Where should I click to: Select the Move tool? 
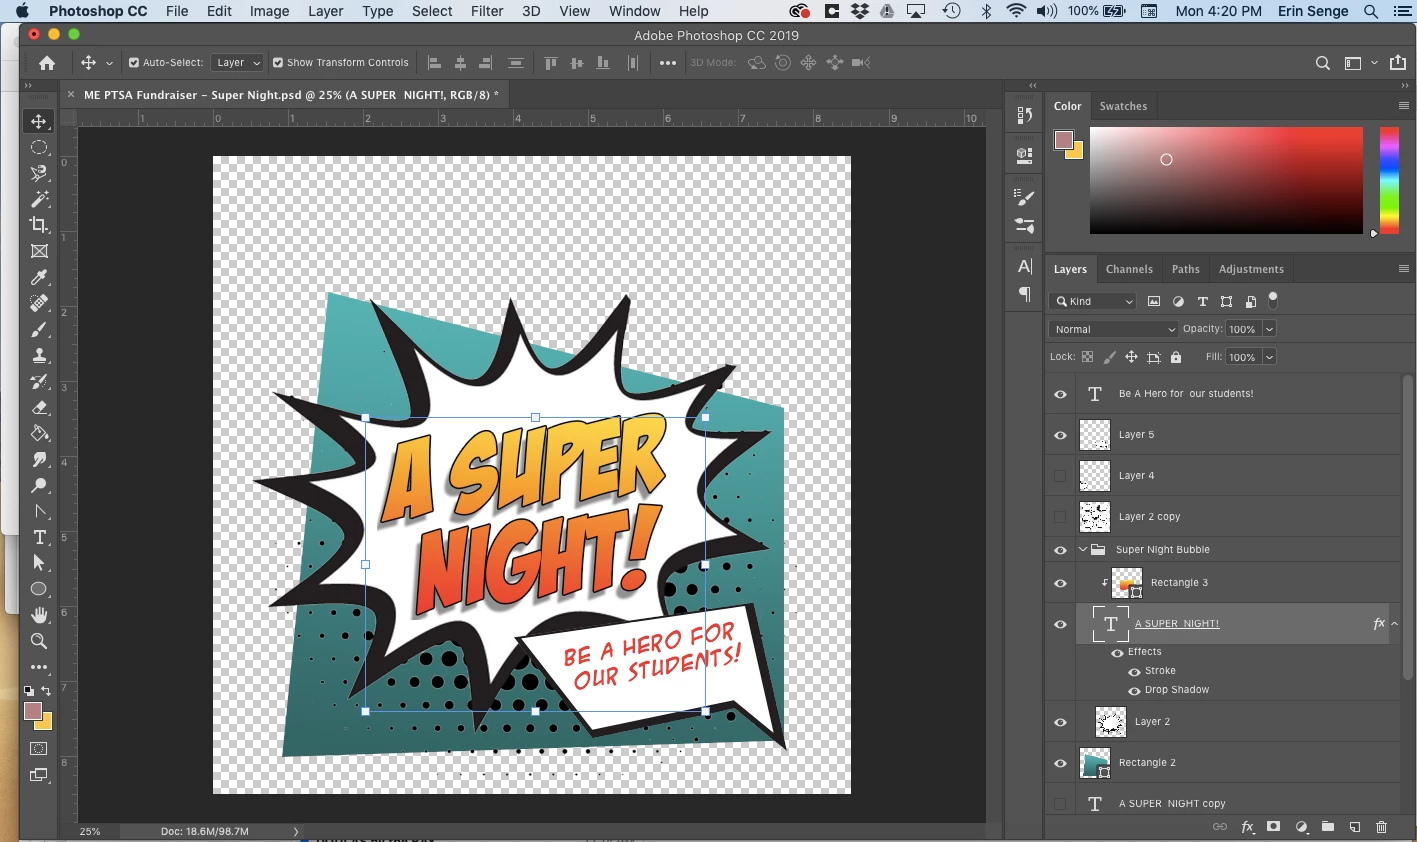click(39, 121)
